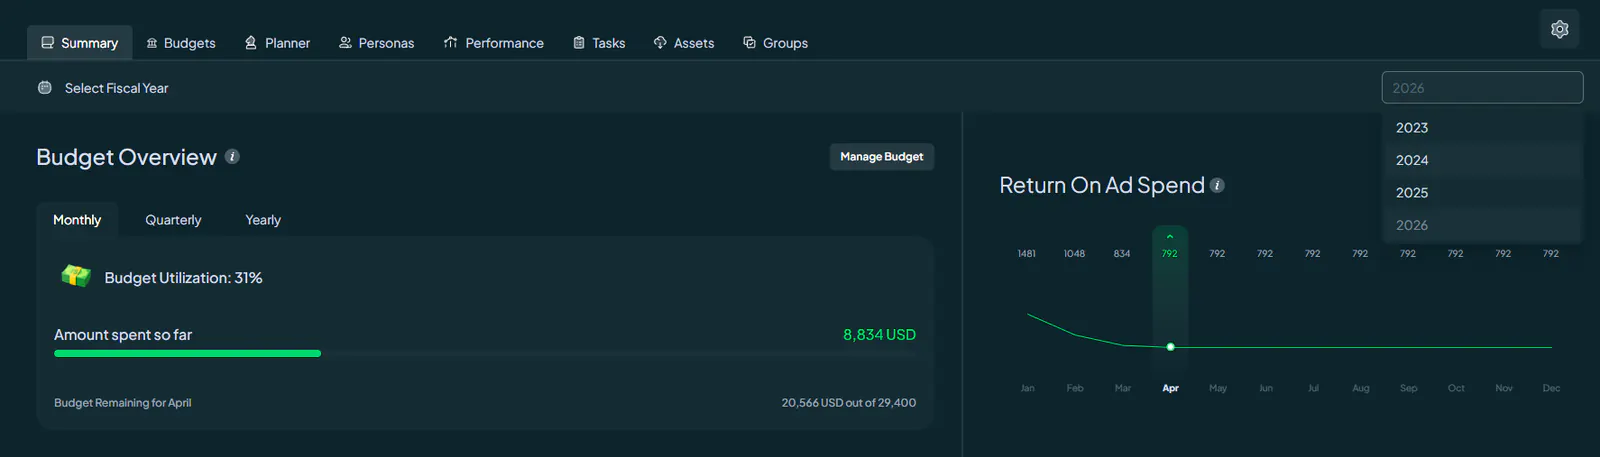Click the Budget Remaining for April label

point(122,403)
